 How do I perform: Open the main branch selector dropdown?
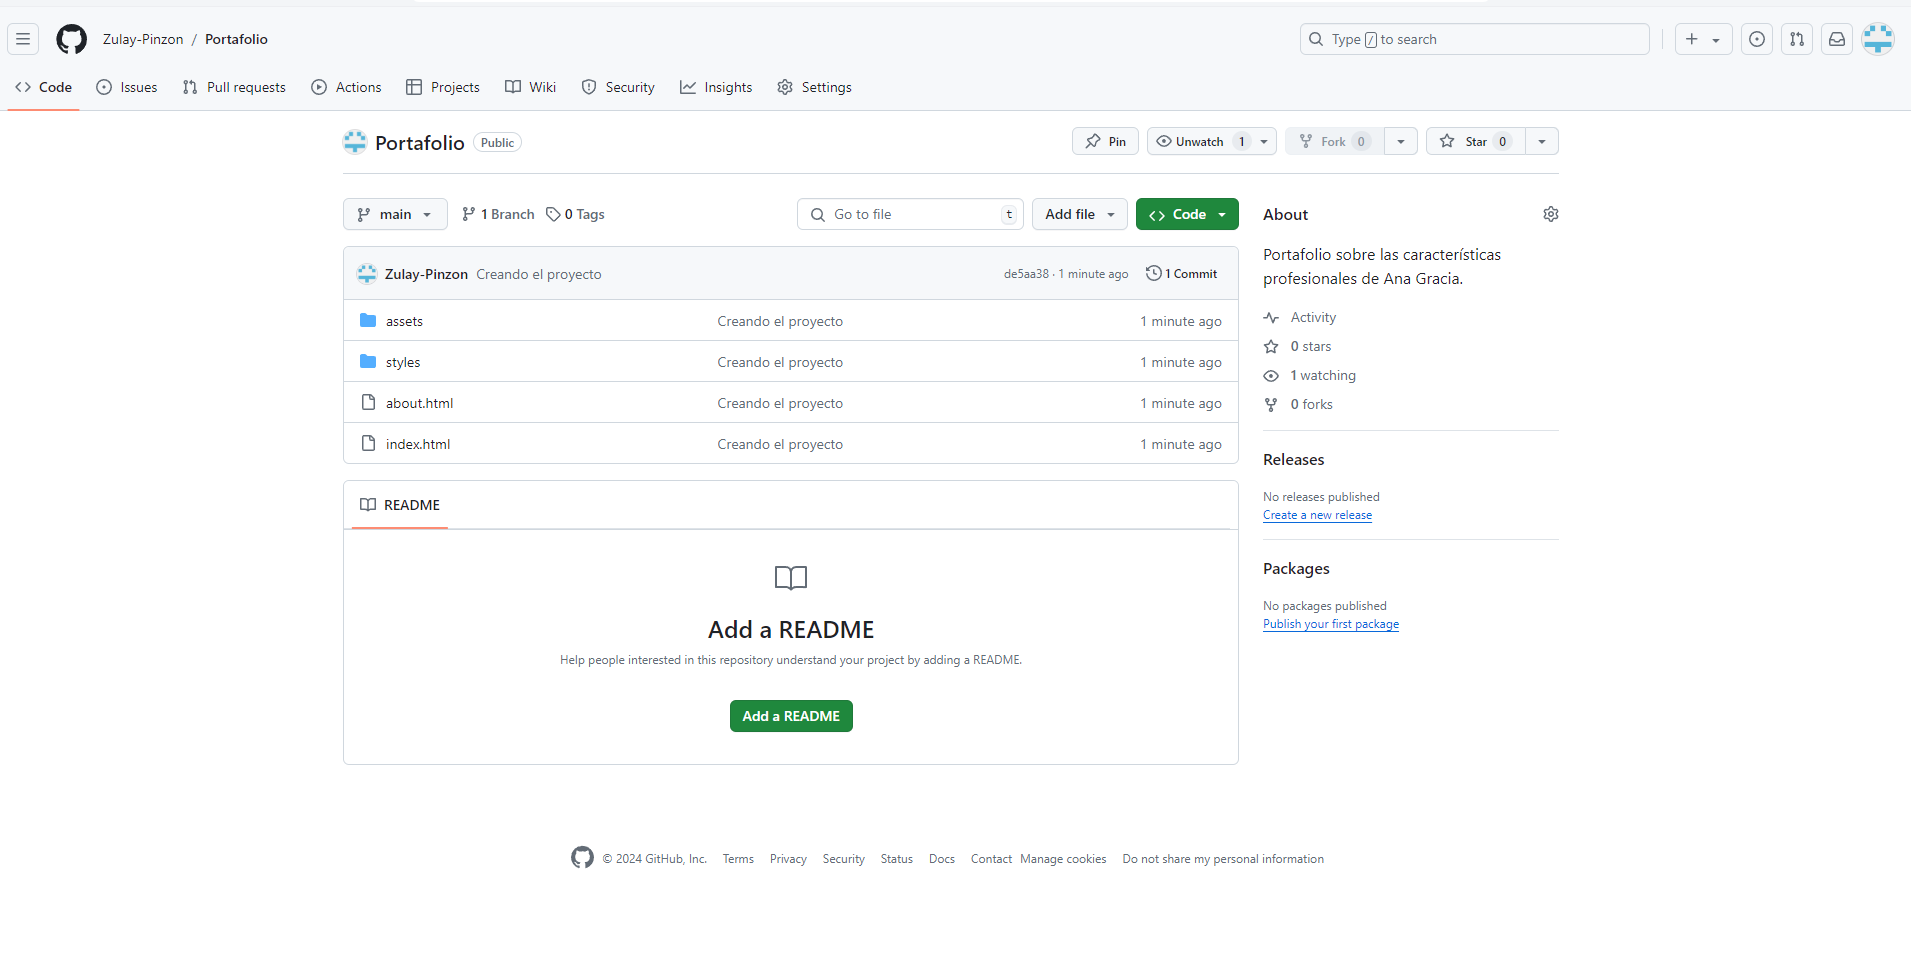point(395,214)
